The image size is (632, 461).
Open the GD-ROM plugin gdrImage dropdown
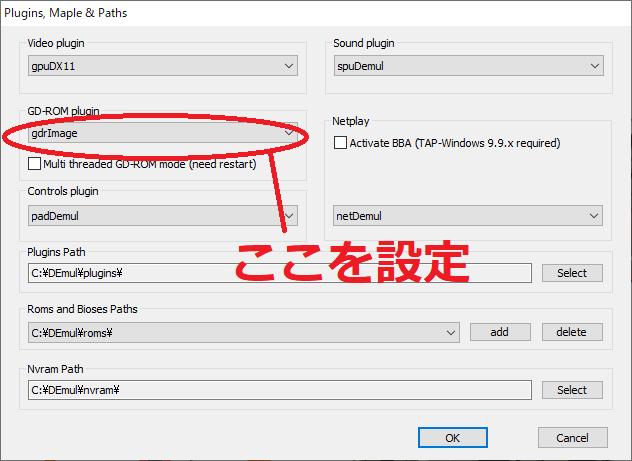163,133
